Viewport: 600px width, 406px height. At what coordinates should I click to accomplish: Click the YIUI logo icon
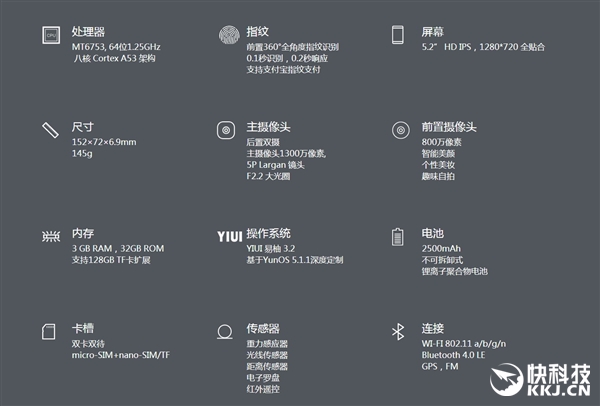[x=230, y=236]
